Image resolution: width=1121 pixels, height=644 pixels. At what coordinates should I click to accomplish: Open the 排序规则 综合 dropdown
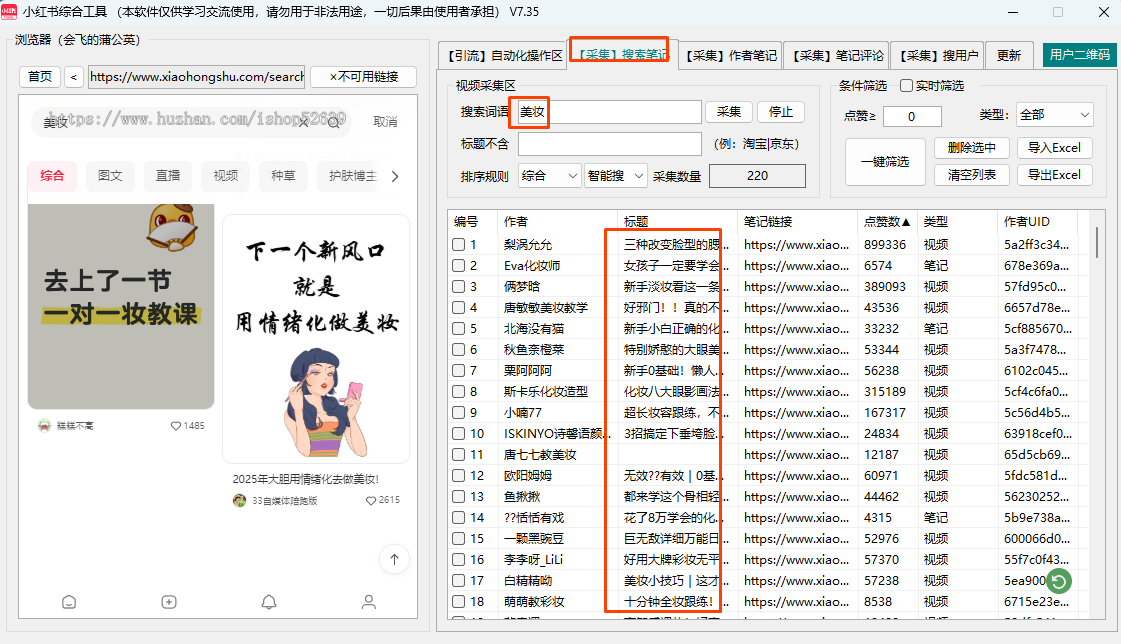pos(549,174)
